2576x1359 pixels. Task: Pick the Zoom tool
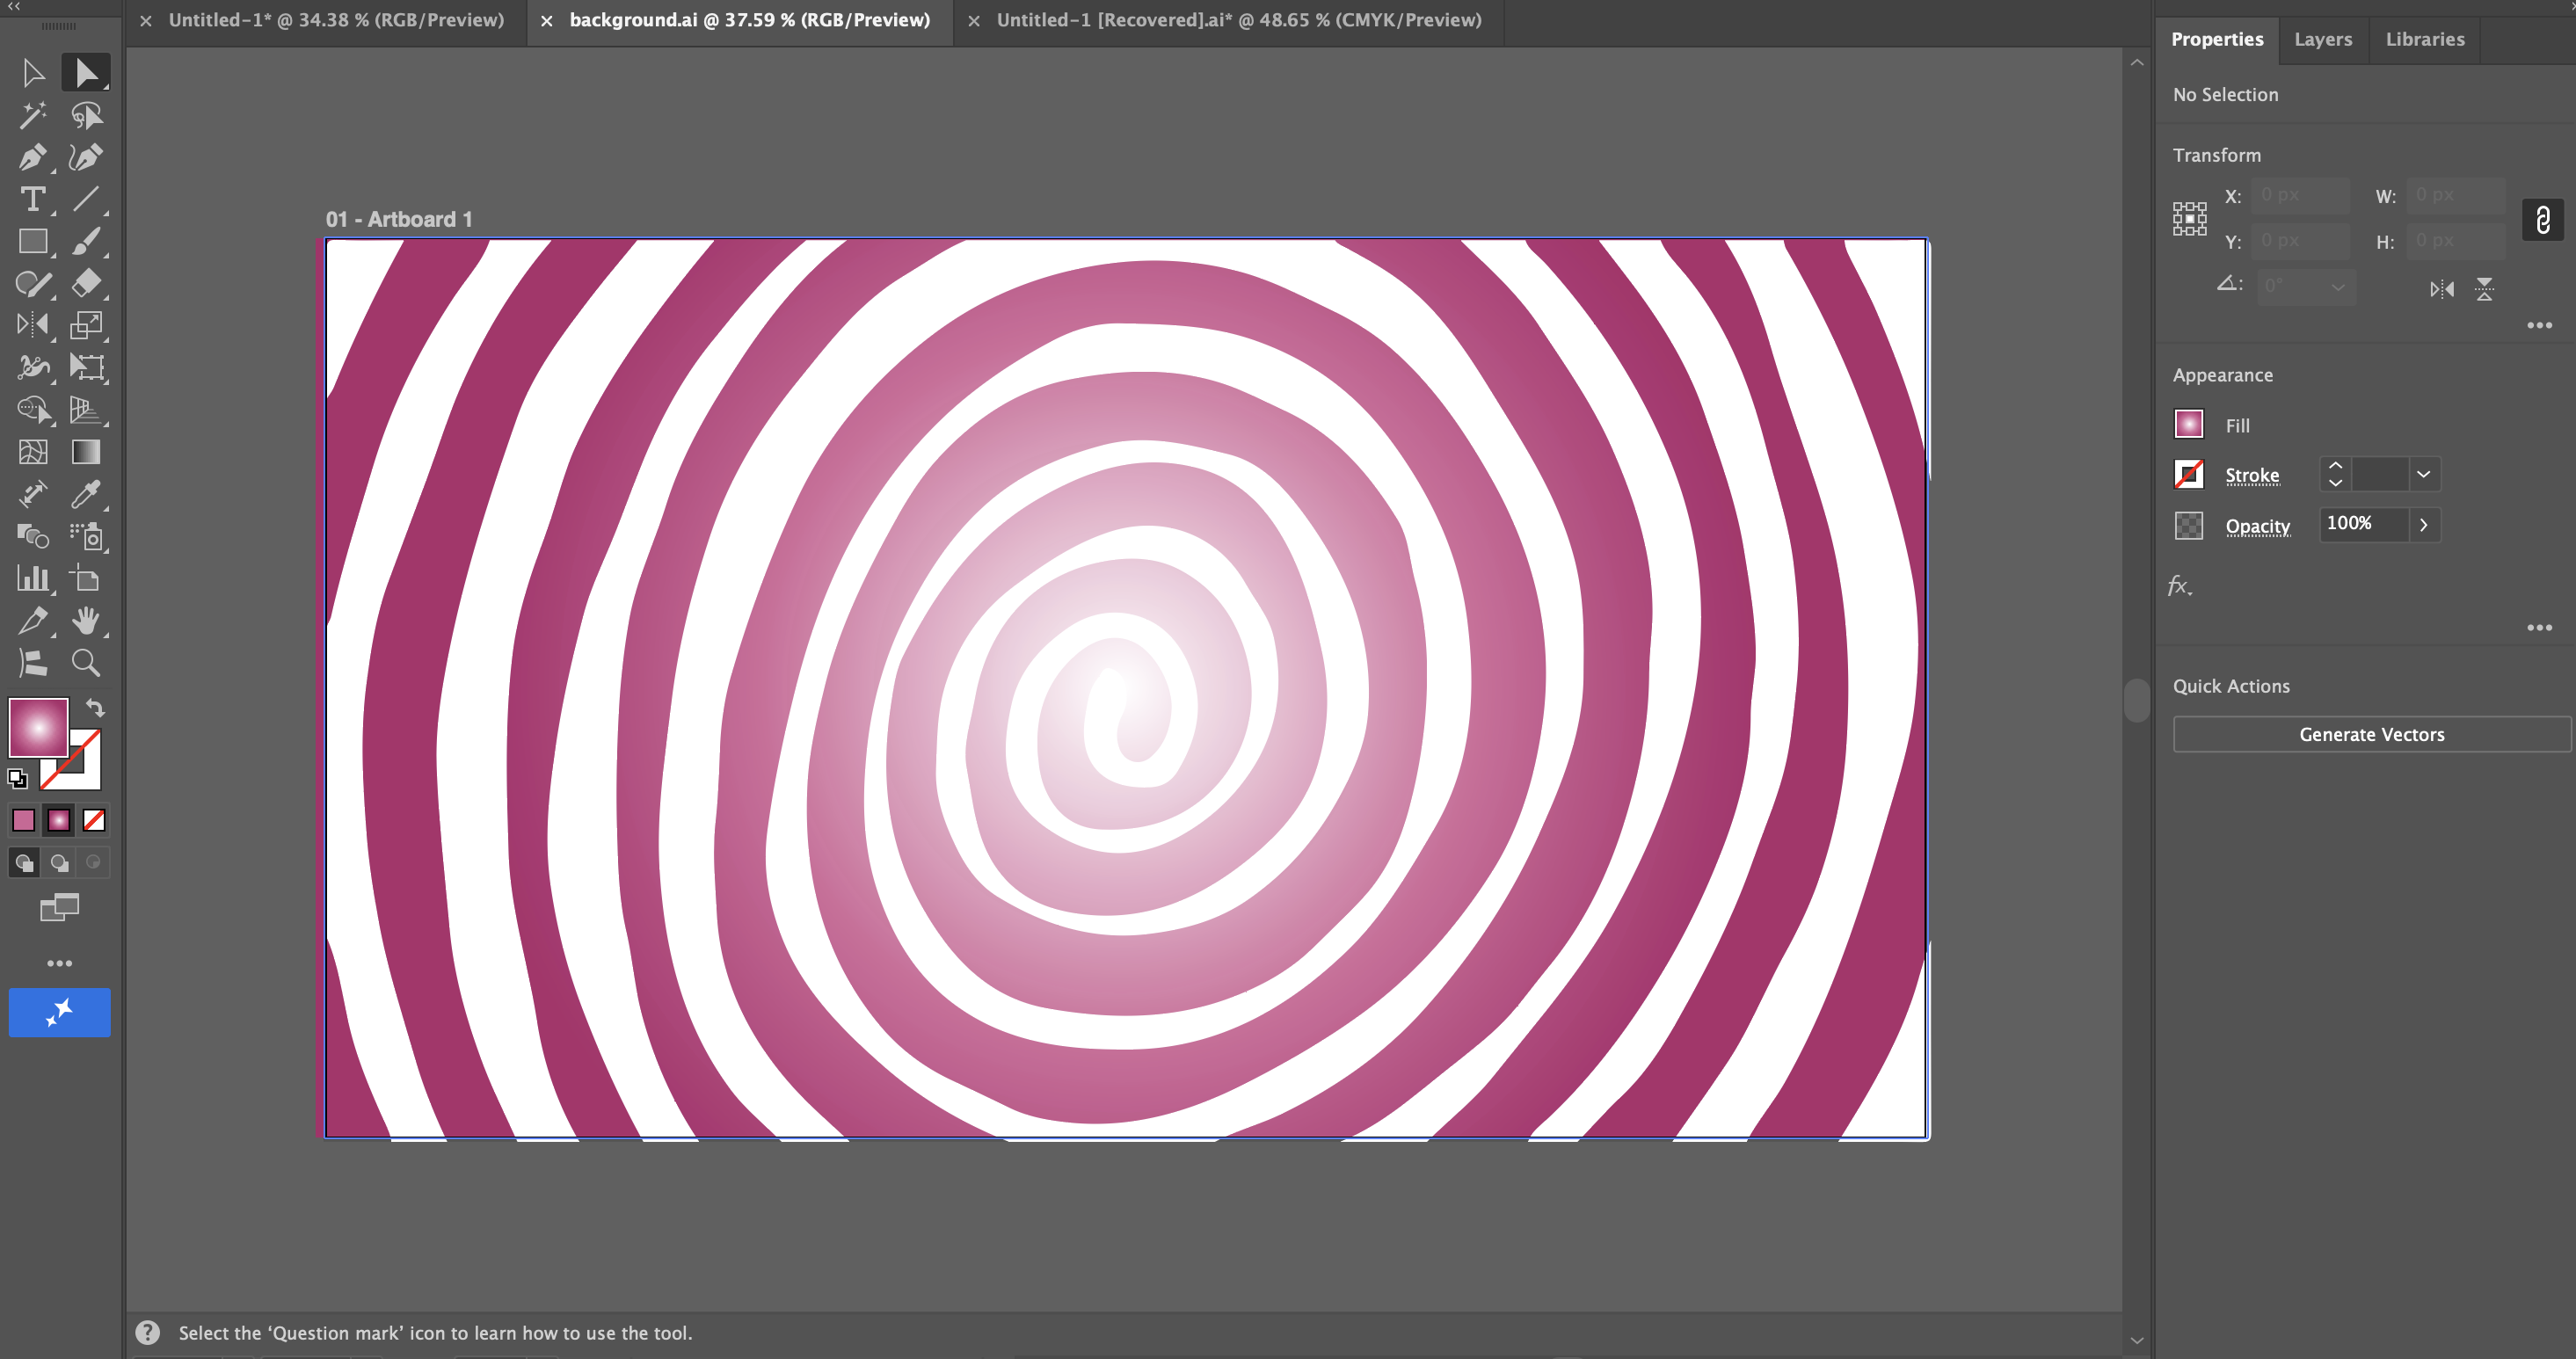86,663
